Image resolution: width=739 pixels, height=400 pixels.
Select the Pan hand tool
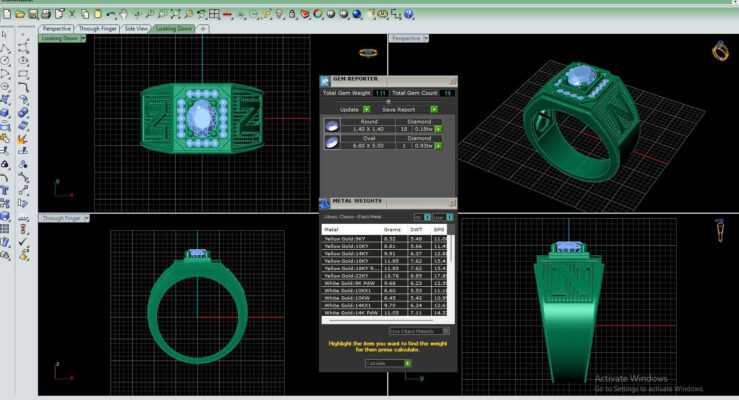(123, 15)
